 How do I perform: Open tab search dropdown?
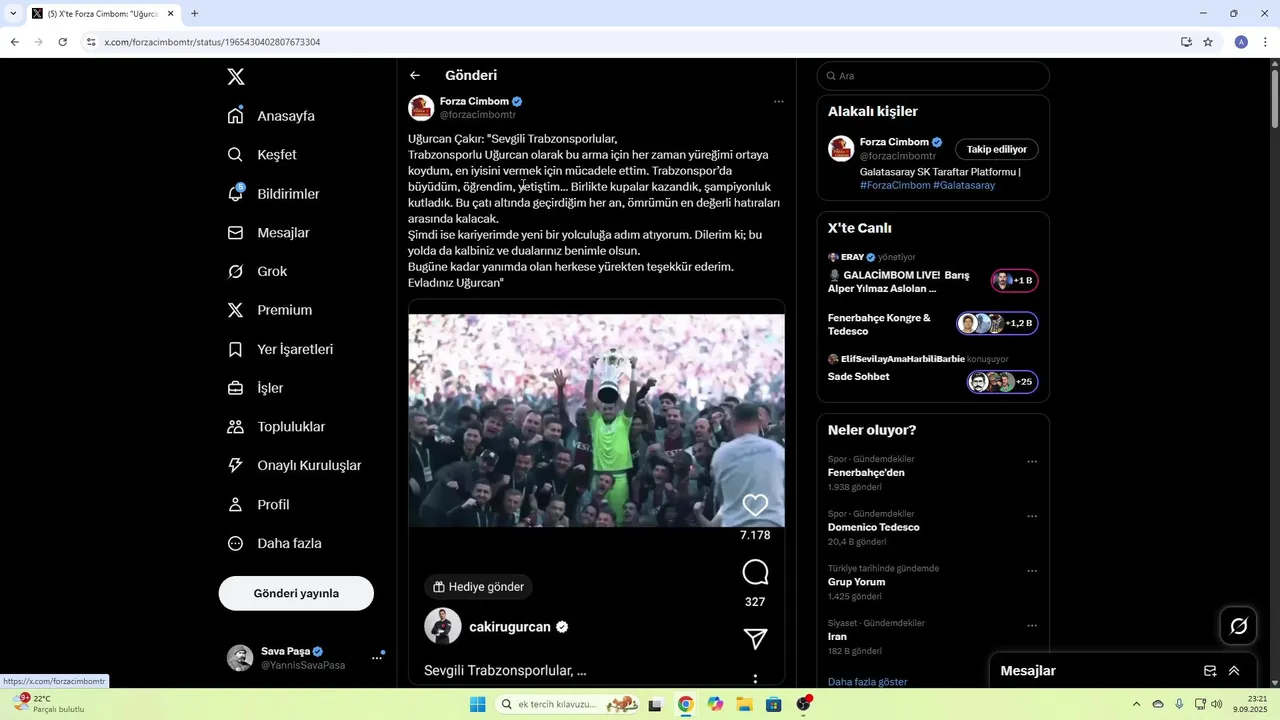[x=12, y=14]
